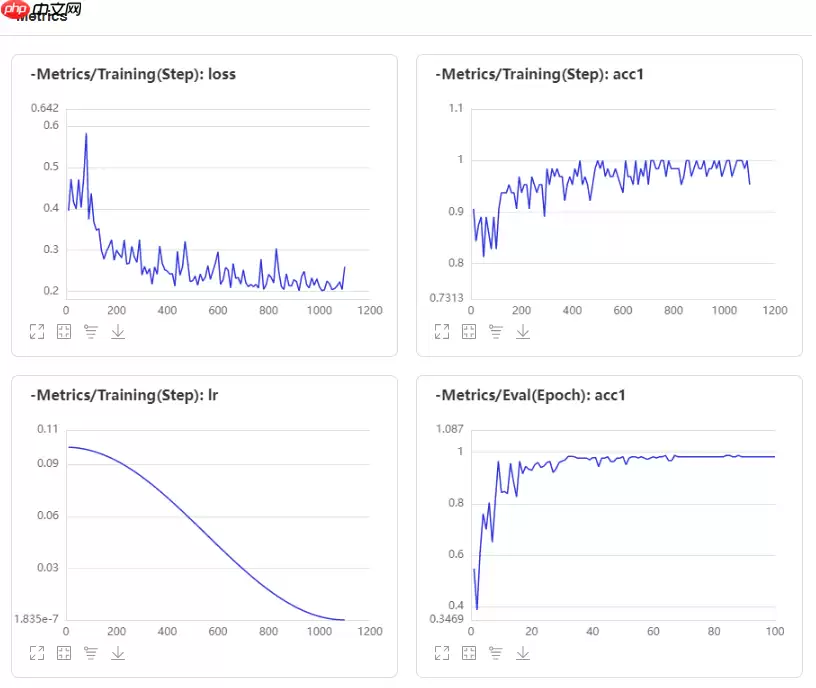Download the Training loss chart data
Viewport: 816px width, 688px height.
click(x=118, y=331)
